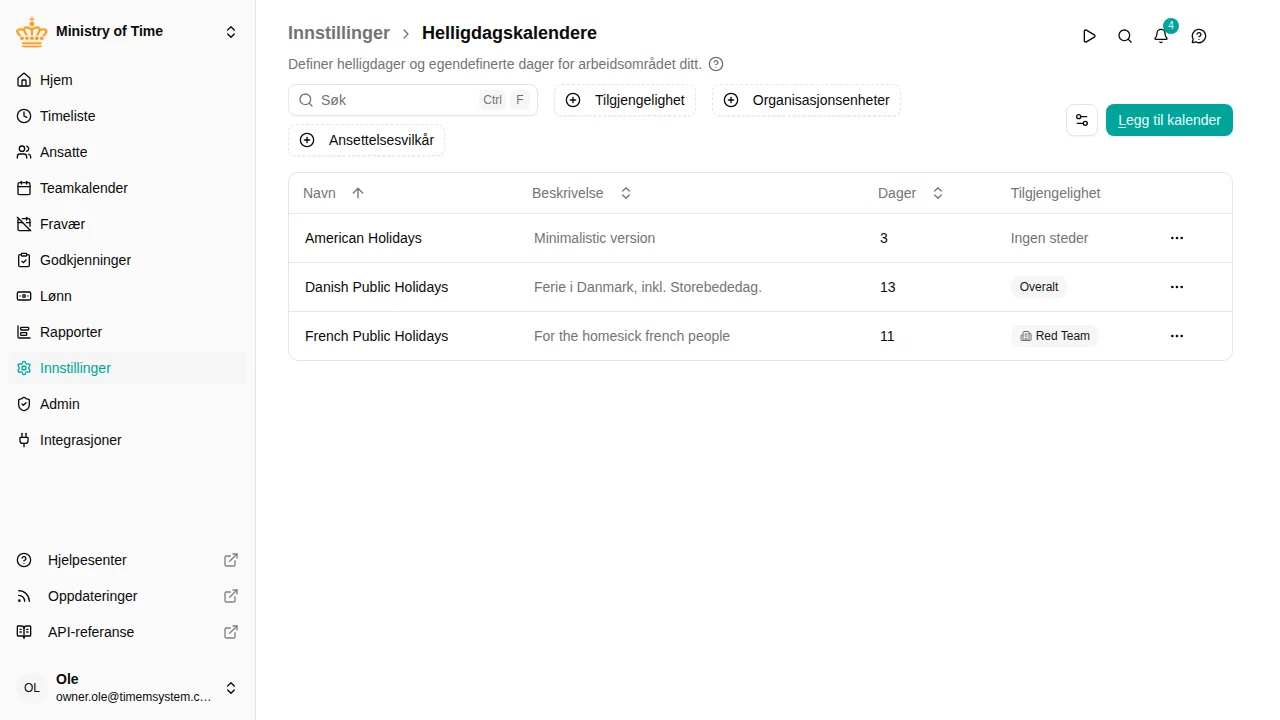The height and width of the screenshot is (720, 1280).
Task: Open Rapporter in the sidebar
Action: coord(127,332)
